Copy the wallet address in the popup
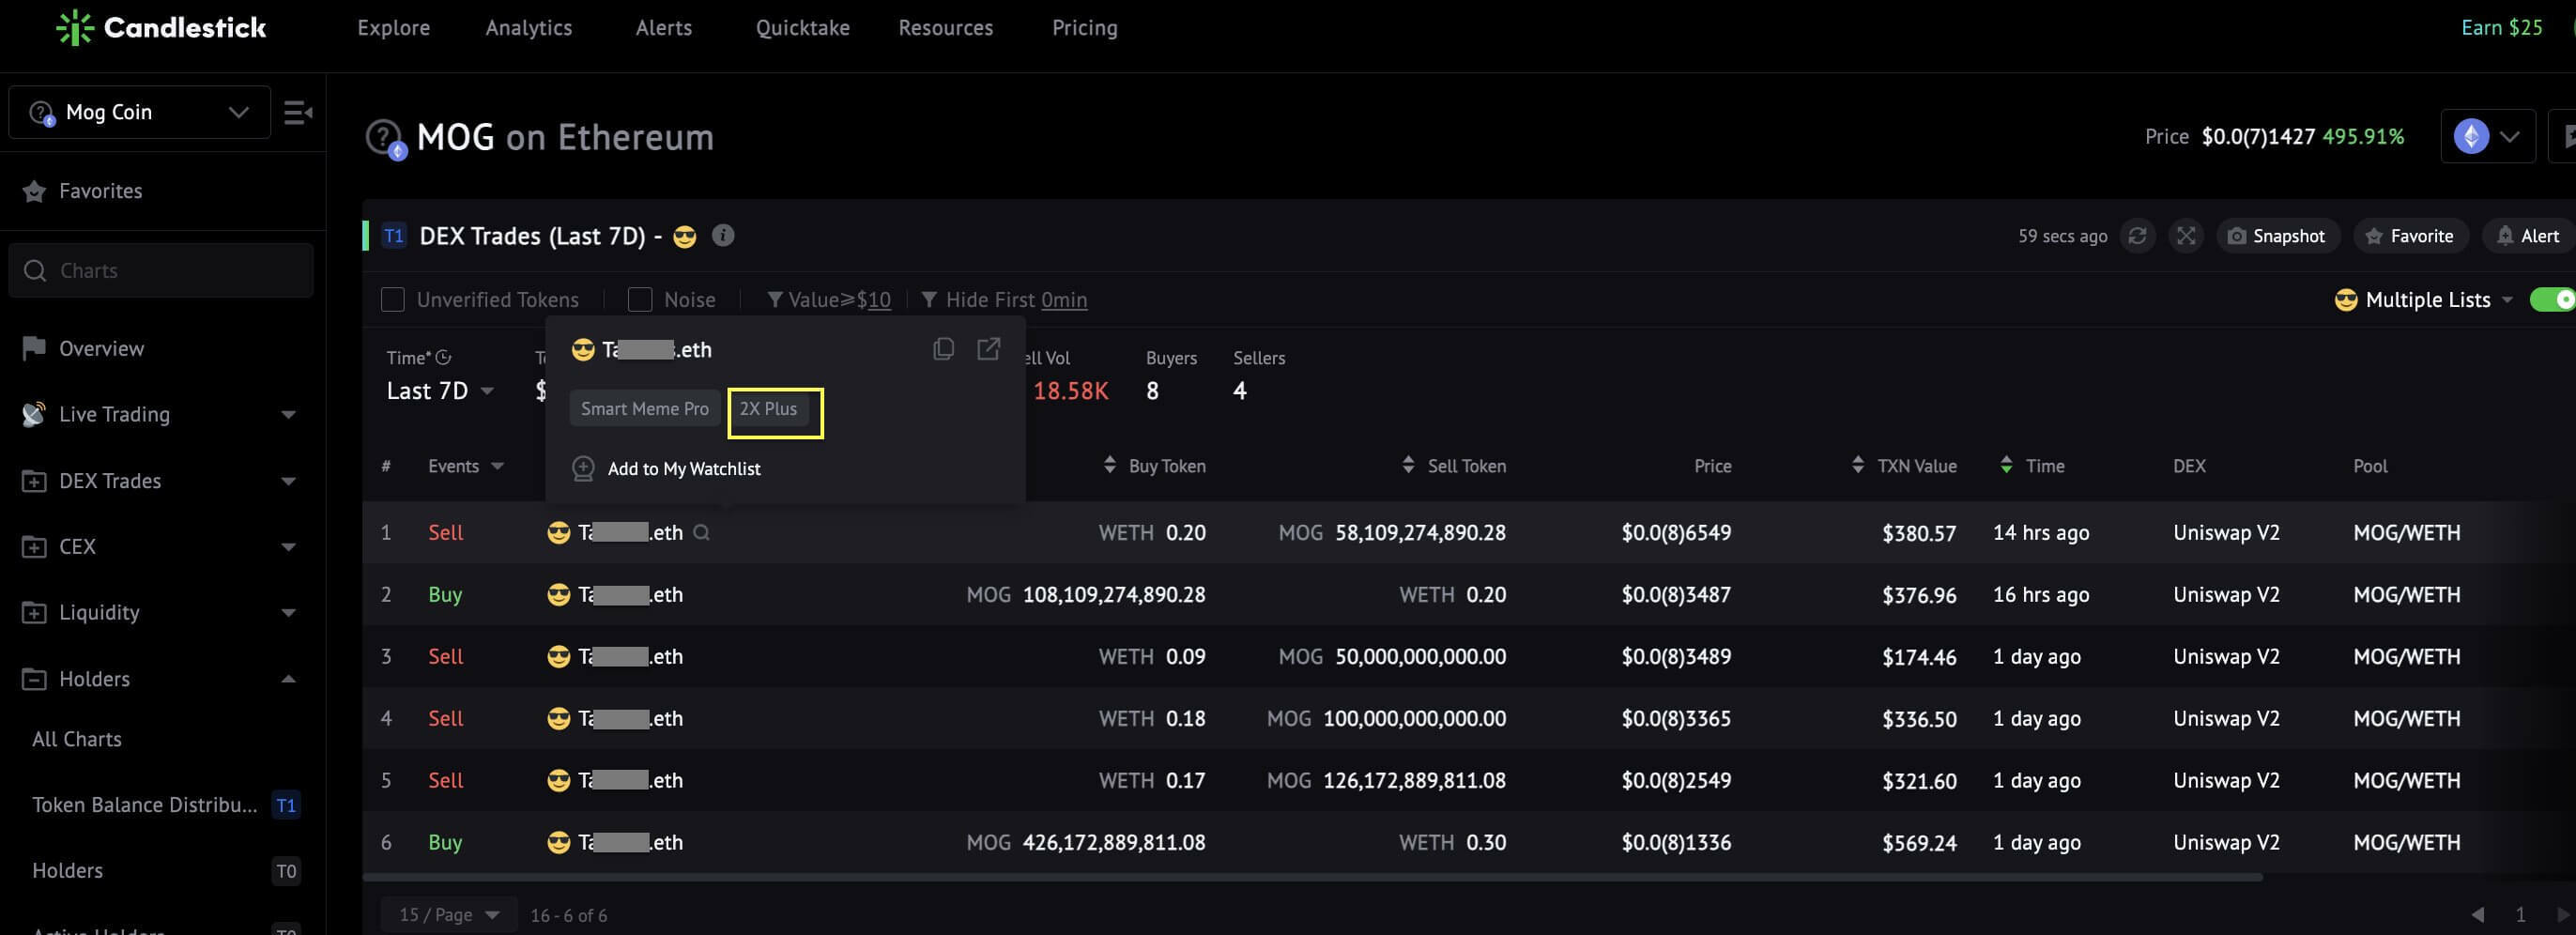 (x=943, y=349)
